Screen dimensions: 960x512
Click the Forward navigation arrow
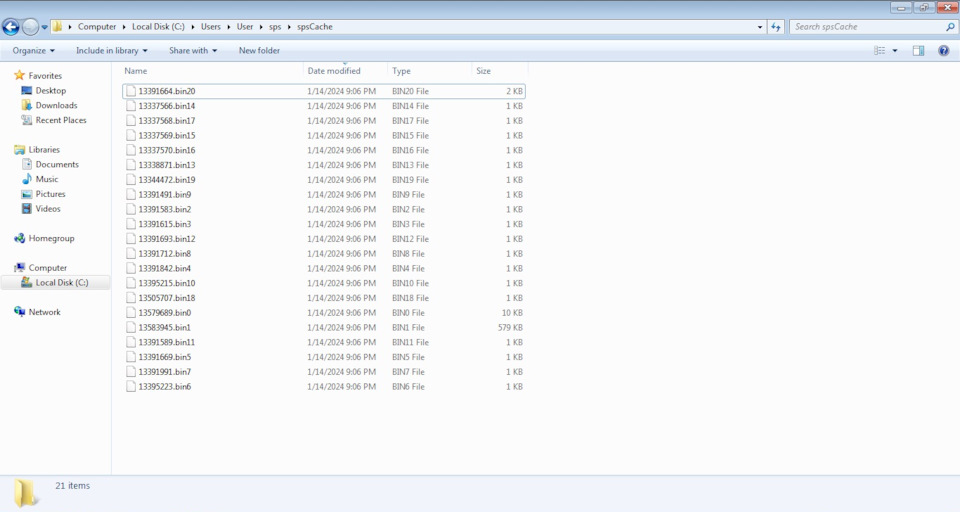[x=30, y=26]
